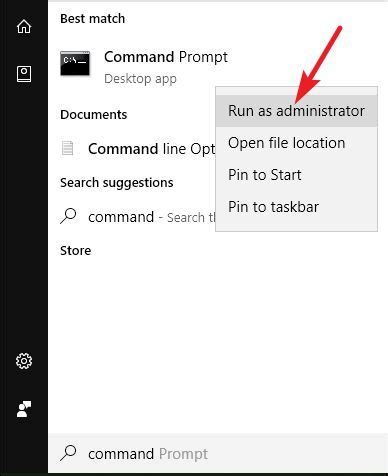
Task: Click the Command Prompt app icon
Action: click(x=75, y=63)
